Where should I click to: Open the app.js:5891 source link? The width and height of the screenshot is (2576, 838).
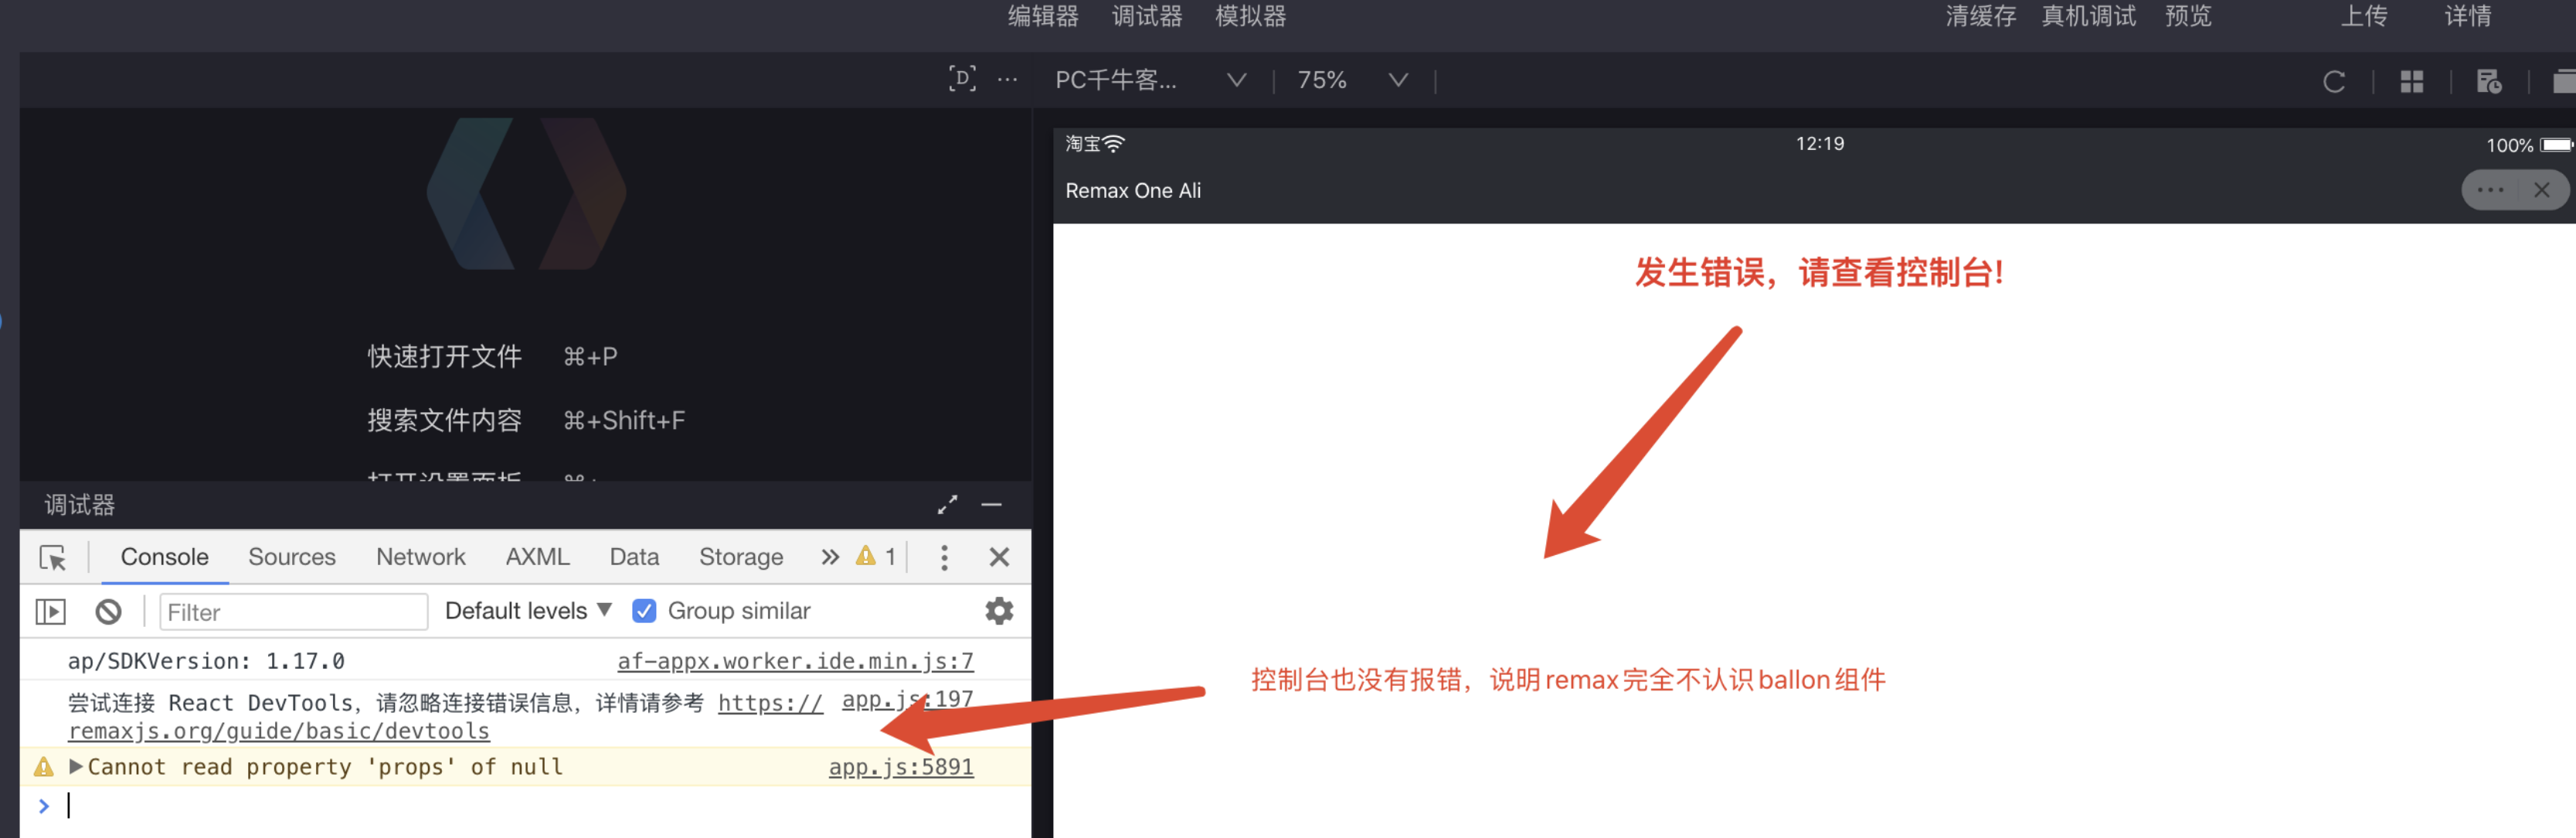coord(901,767)
